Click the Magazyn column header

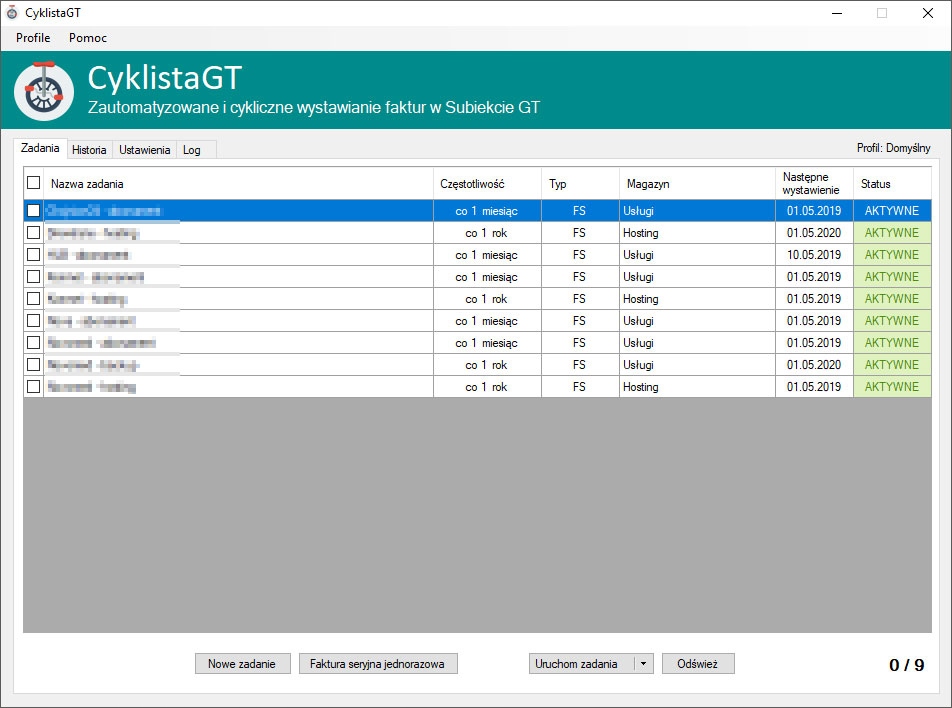648,184
